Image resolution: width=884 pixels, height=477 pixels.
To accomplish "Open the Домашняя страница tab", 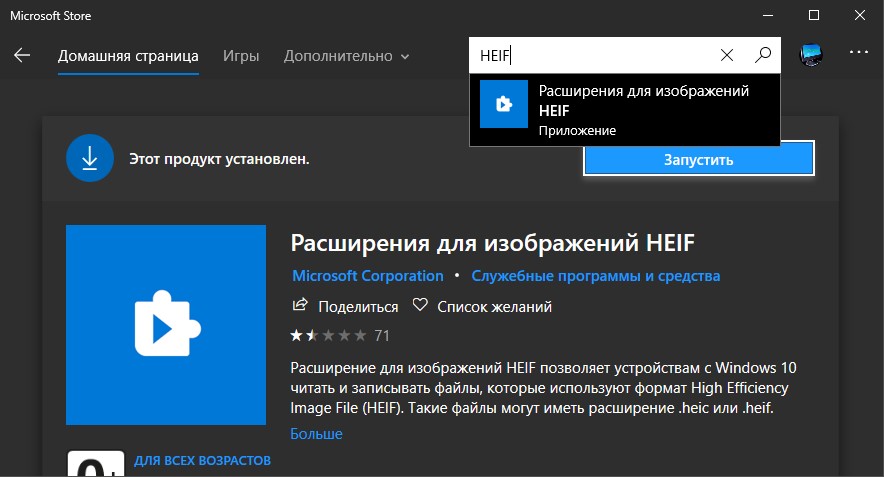I will tap(128, 56).
